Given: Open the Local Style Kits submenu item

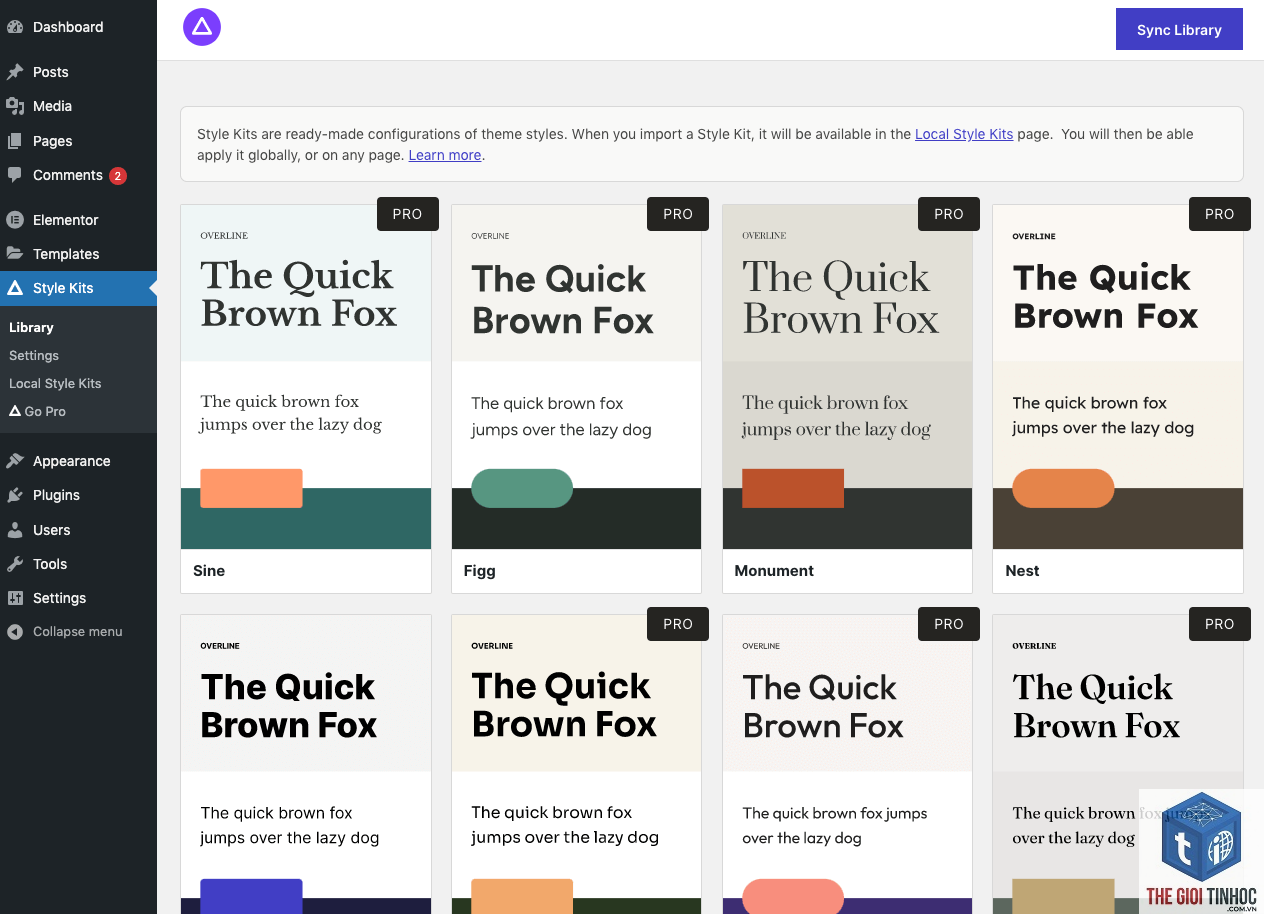Looking at the screenshot, I should click(x=55, y=383).
